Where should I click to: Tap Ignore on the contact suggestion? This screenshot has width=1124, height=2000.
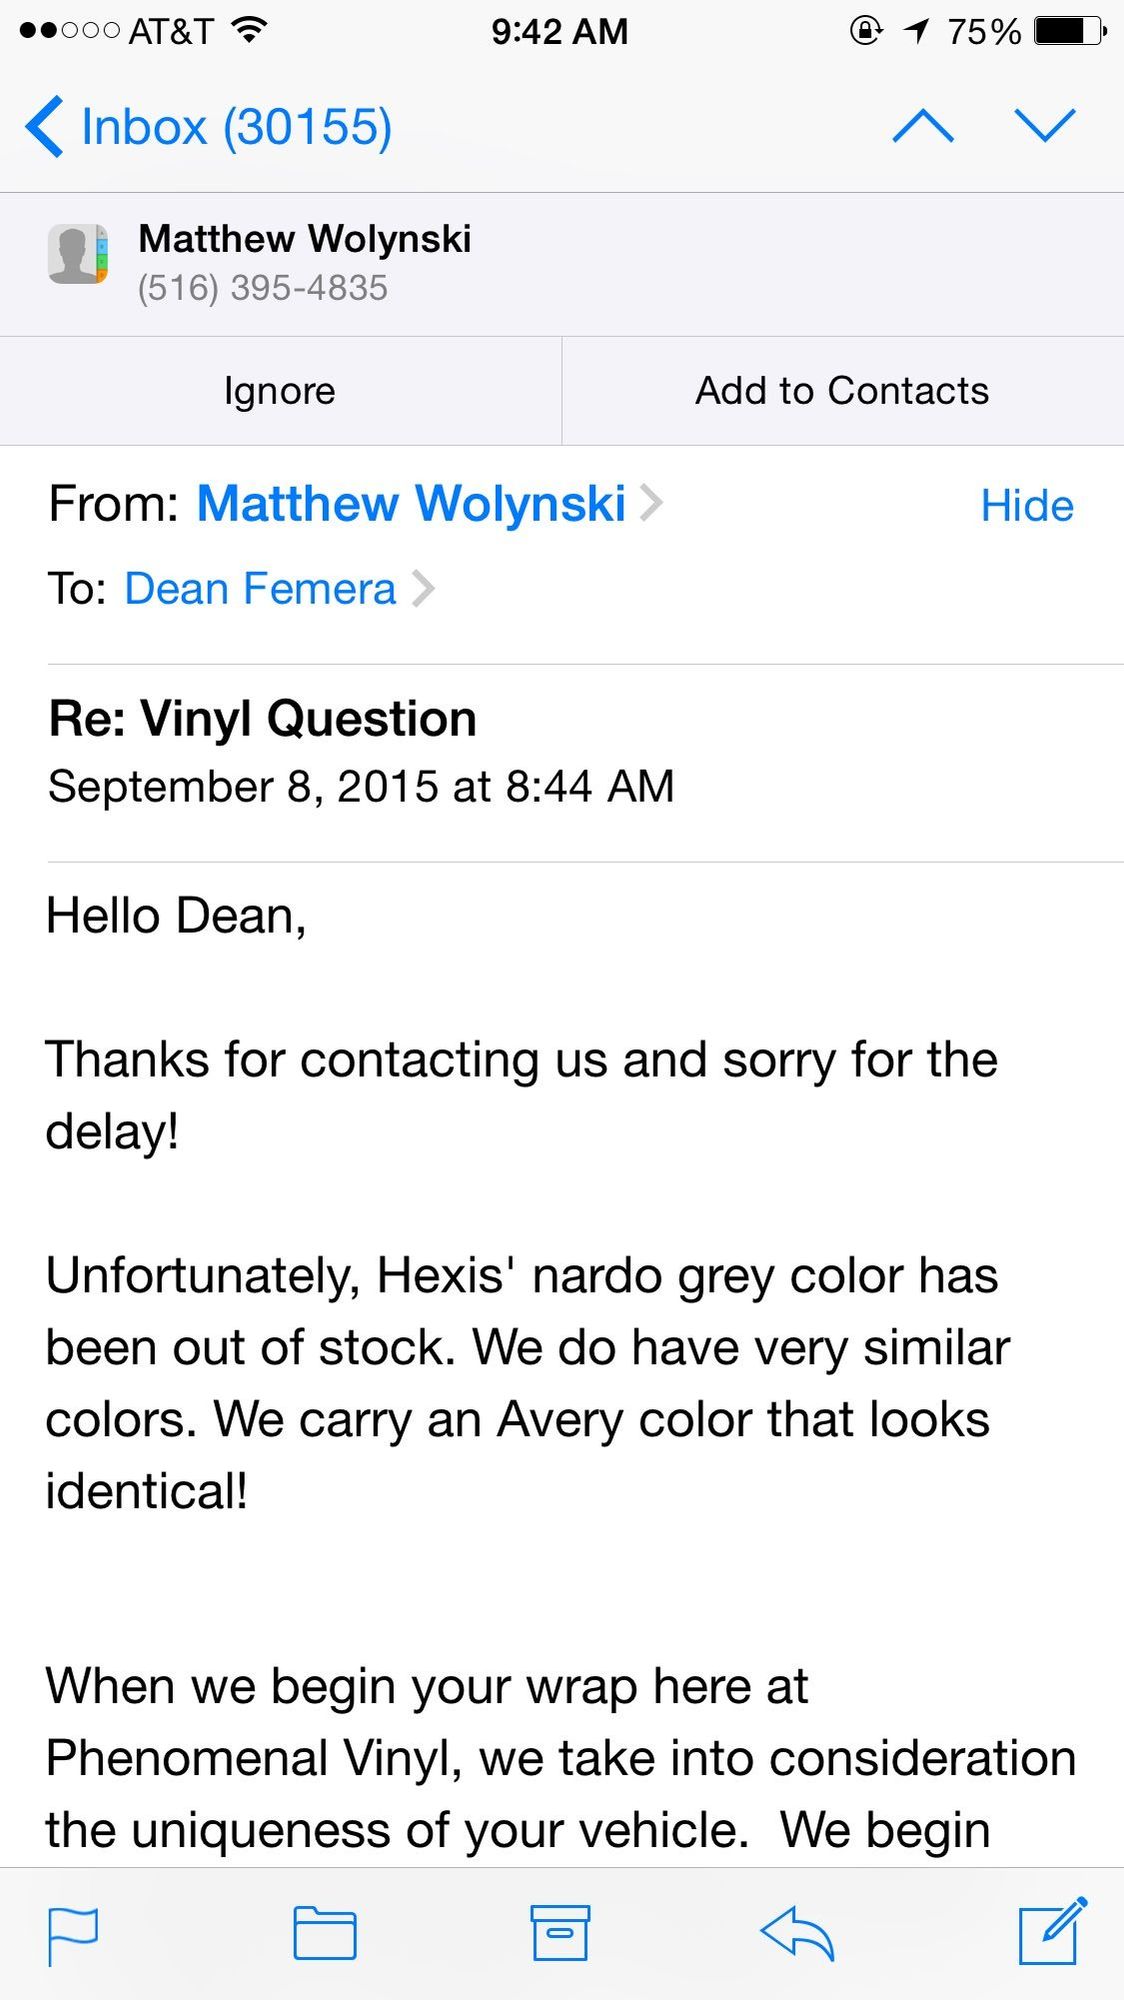click(280, 391)
